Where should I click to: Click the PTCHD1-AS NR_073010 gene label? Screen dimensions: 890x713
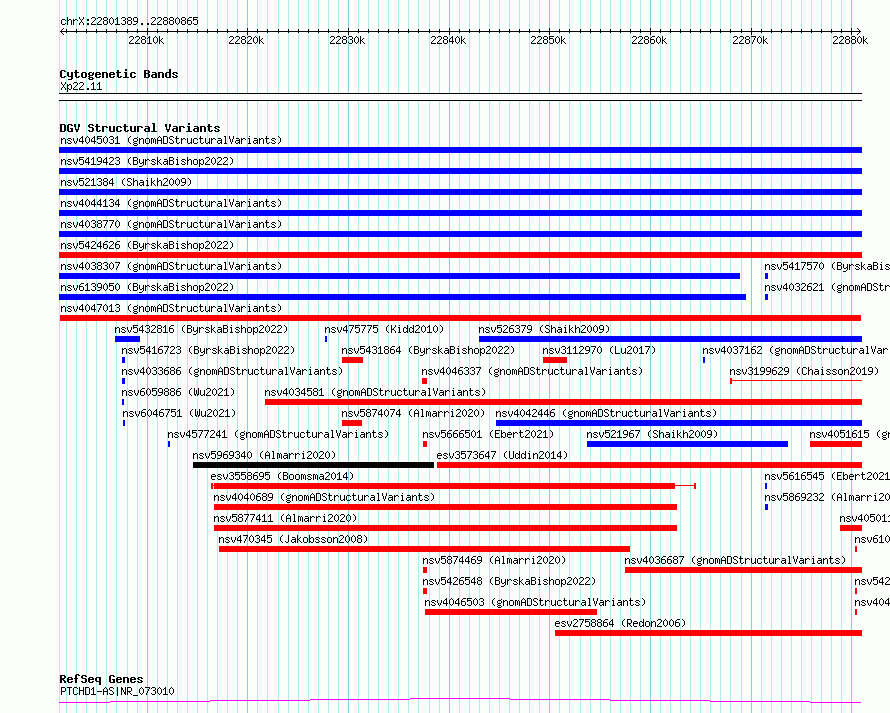pos(117,691)
